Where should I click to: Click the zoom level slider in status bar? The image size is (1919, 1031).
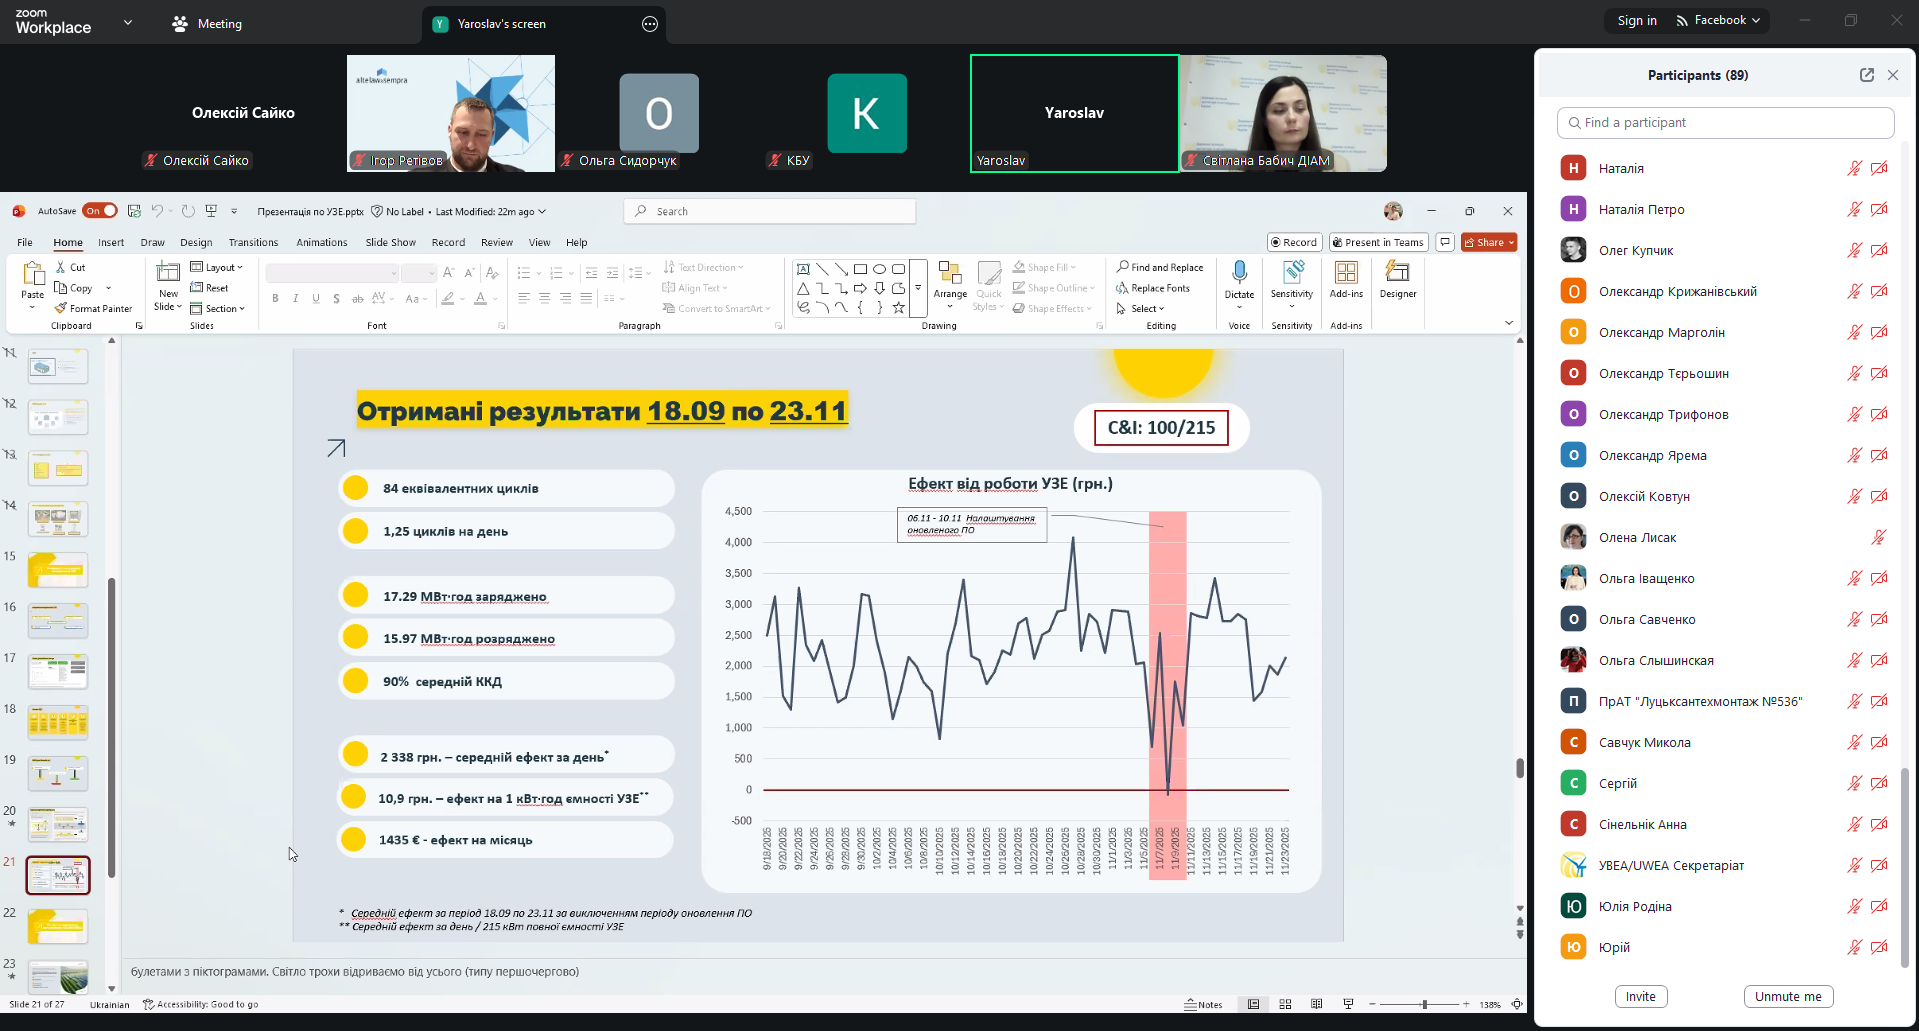(1424, 1004)
